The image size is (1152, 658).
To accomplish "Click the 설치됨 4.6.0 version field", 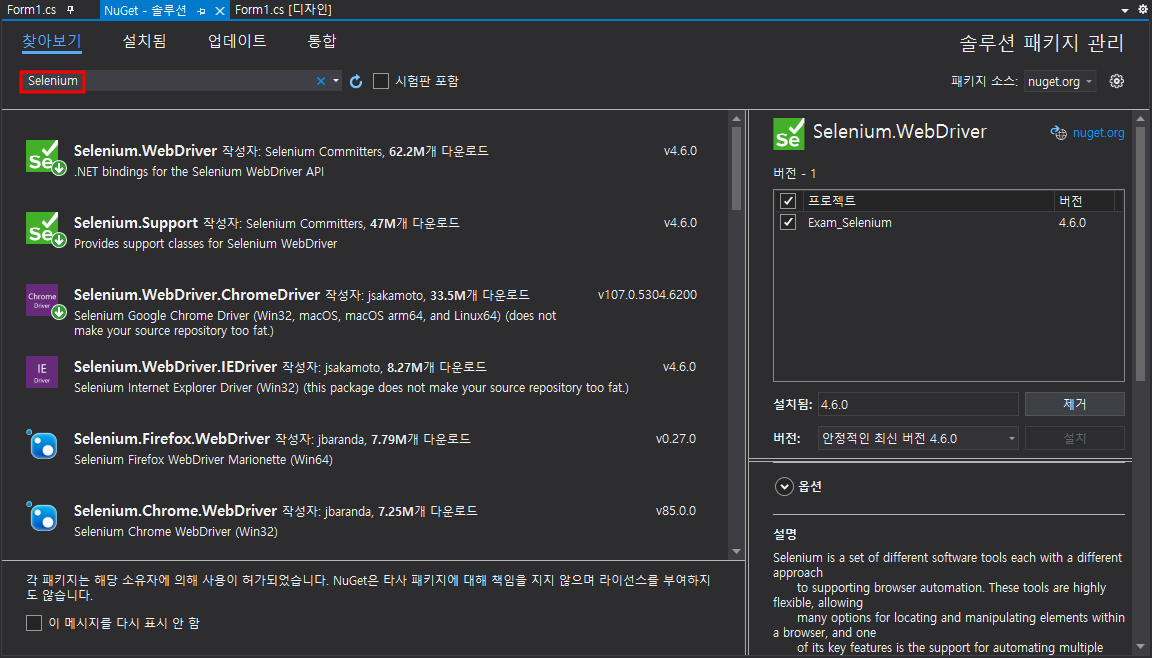I will tap(918, 404).
